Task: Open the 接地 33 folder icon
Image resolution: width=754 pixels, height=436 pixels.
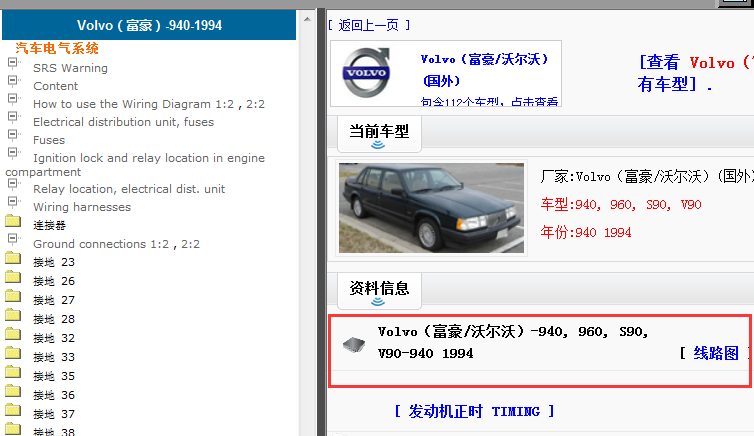Action: [13, 353]
